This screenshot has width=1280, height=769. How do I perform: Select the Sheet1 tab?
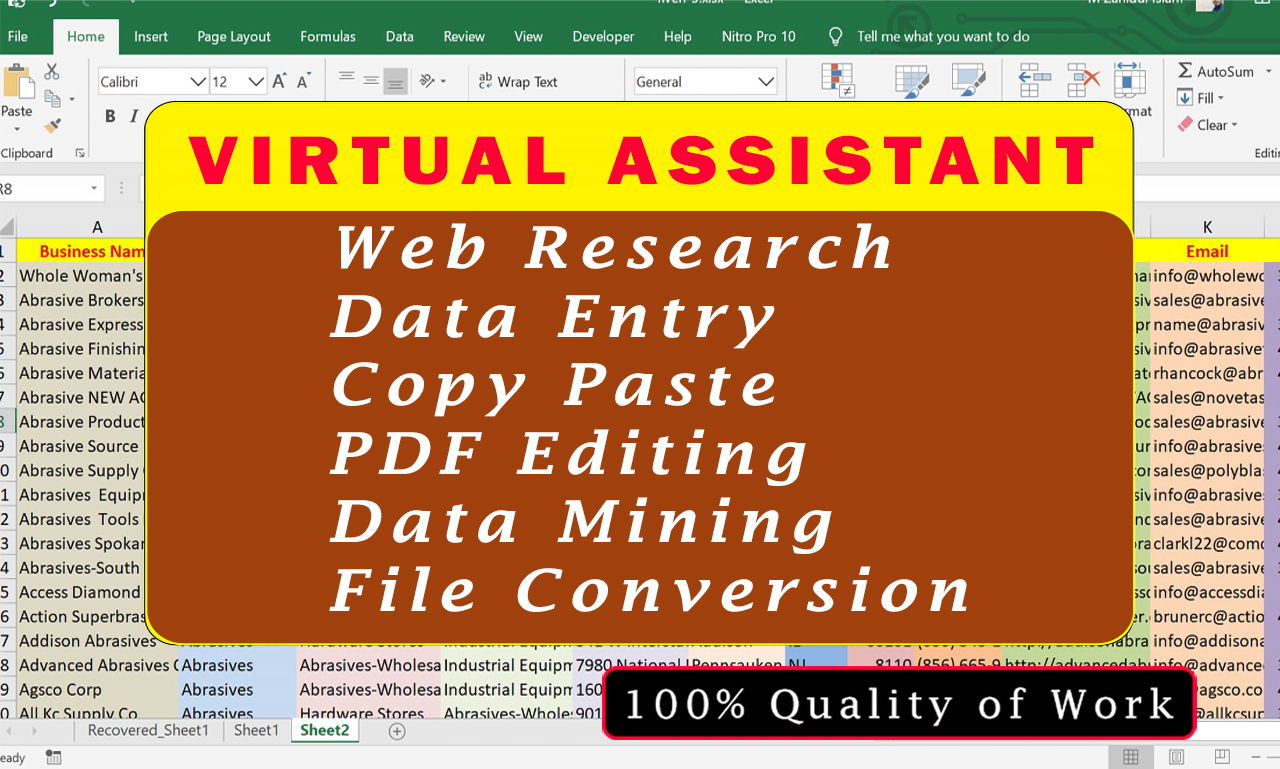[x=256, y=730]
